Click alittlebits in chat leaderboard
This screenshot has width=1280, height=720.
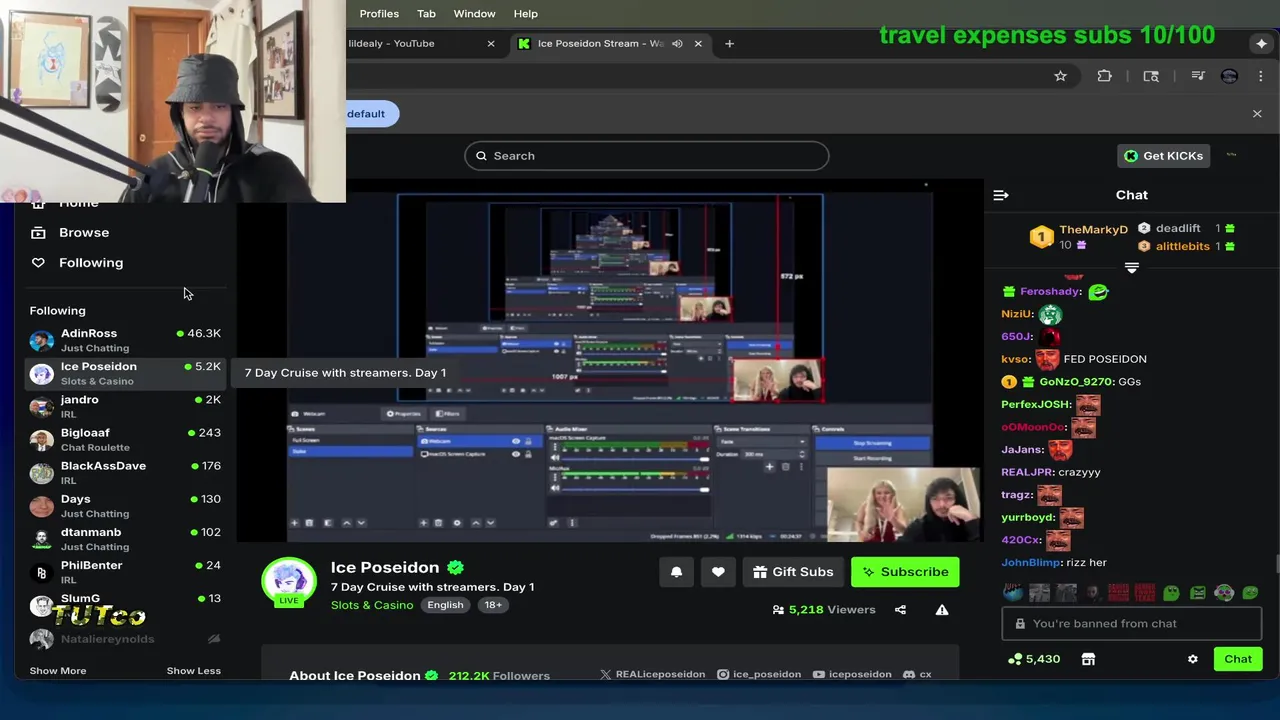pyautogui.click(x=1183, y=246)
